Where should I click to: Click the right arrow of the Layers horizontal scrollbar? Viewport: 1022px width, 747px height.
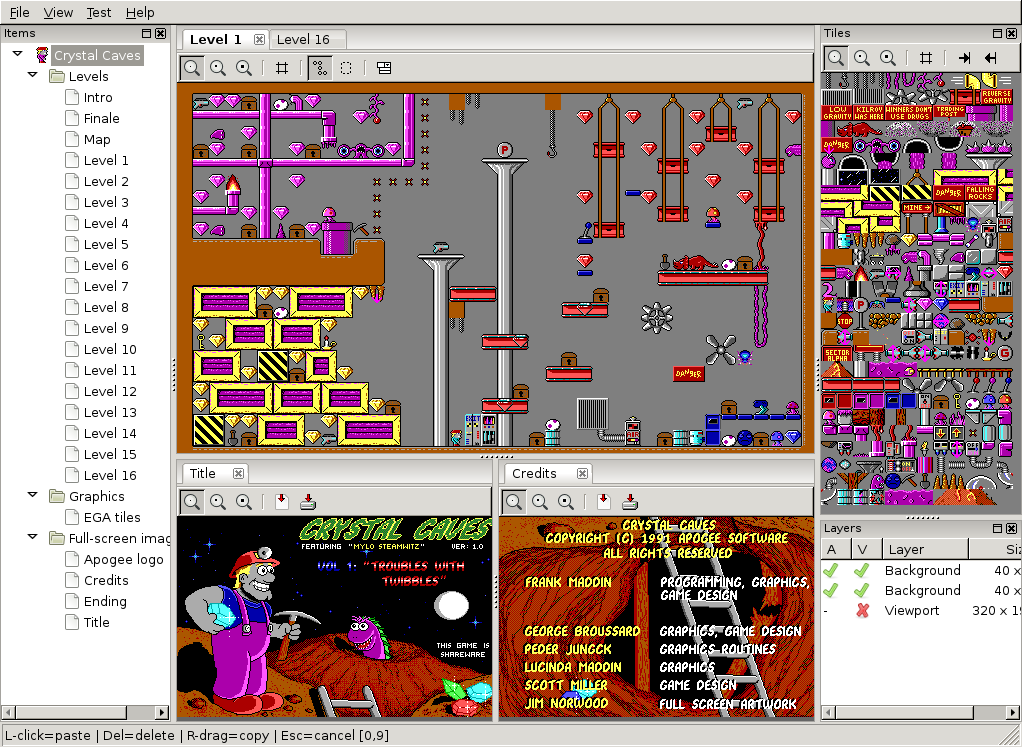click(1014, 712)
